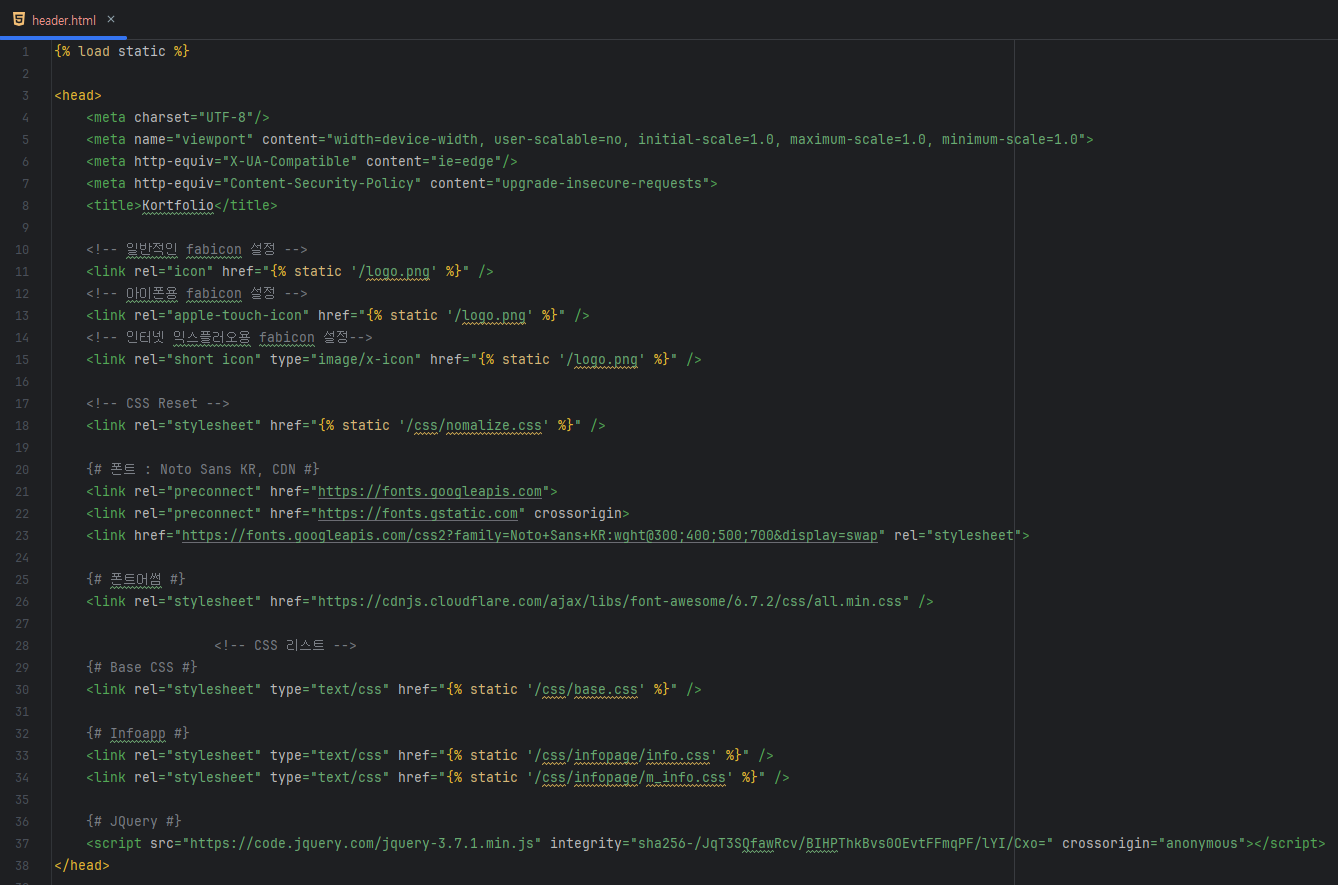
Task: Click the "short icon" rel value
Action: point(214,359)
